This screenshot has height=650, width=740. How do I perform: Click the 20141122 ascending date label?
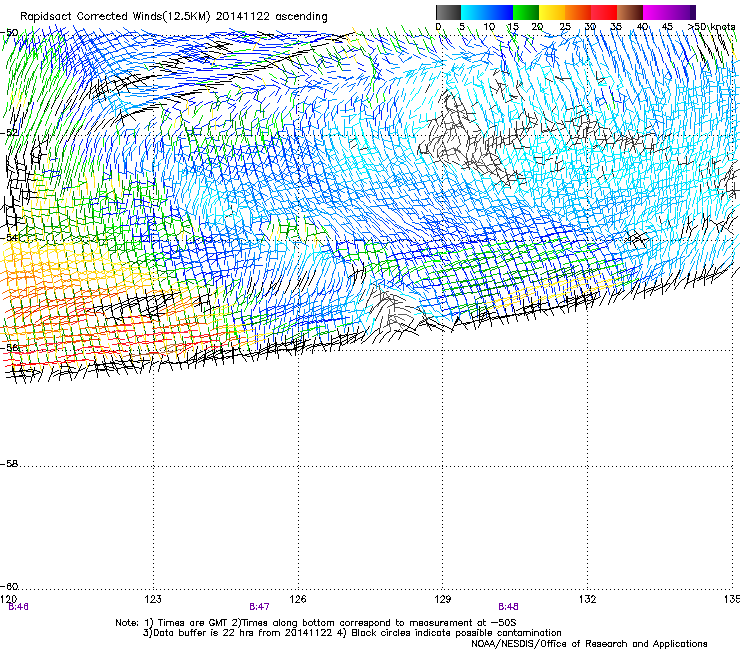point(271,17)
